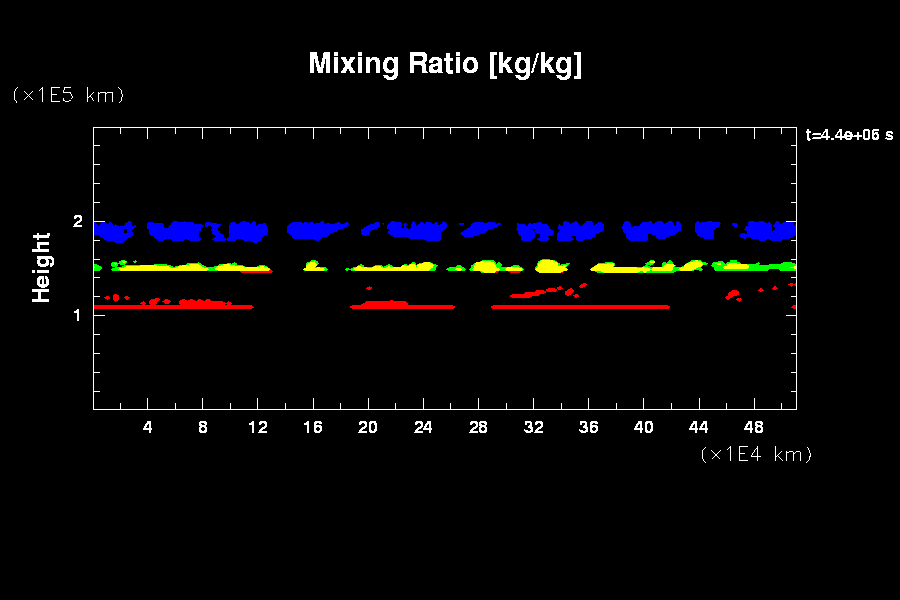Click the Height axis tick label 2
This screenshot has height=600, width=900.
[x=75, y=222]
